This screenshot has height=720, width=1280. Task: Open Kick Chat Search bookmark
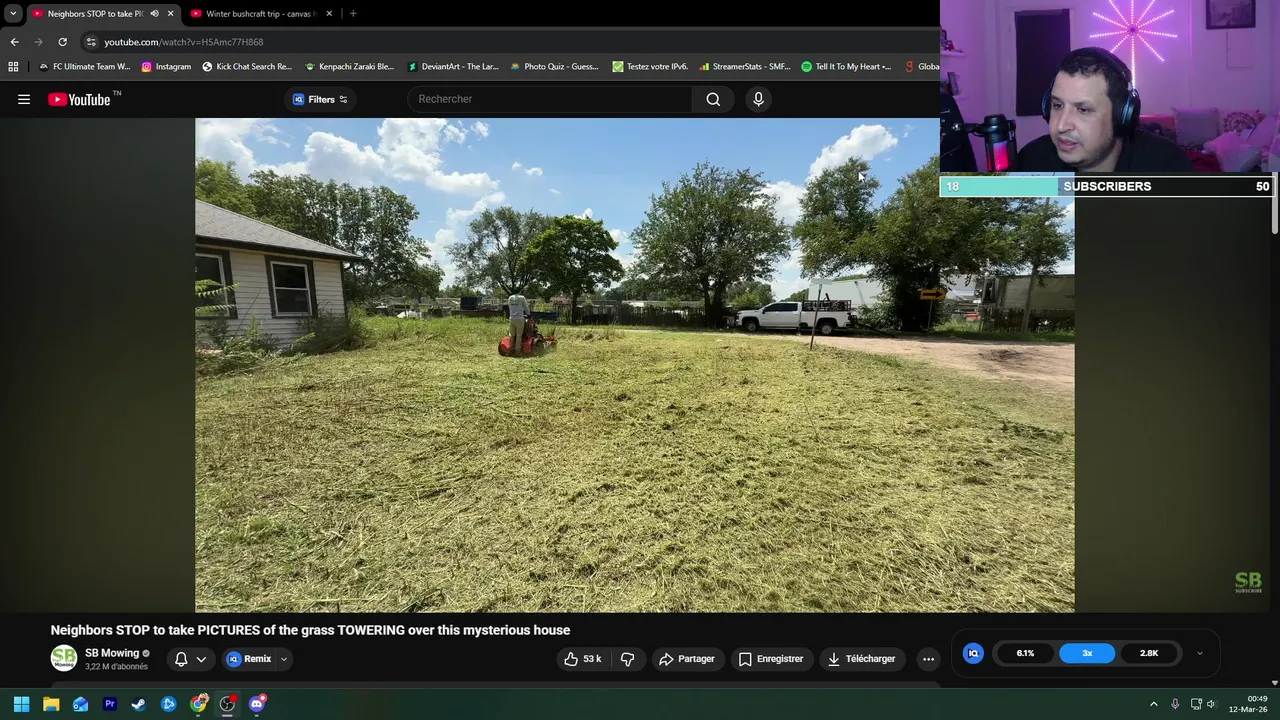[x=247, y=66]
